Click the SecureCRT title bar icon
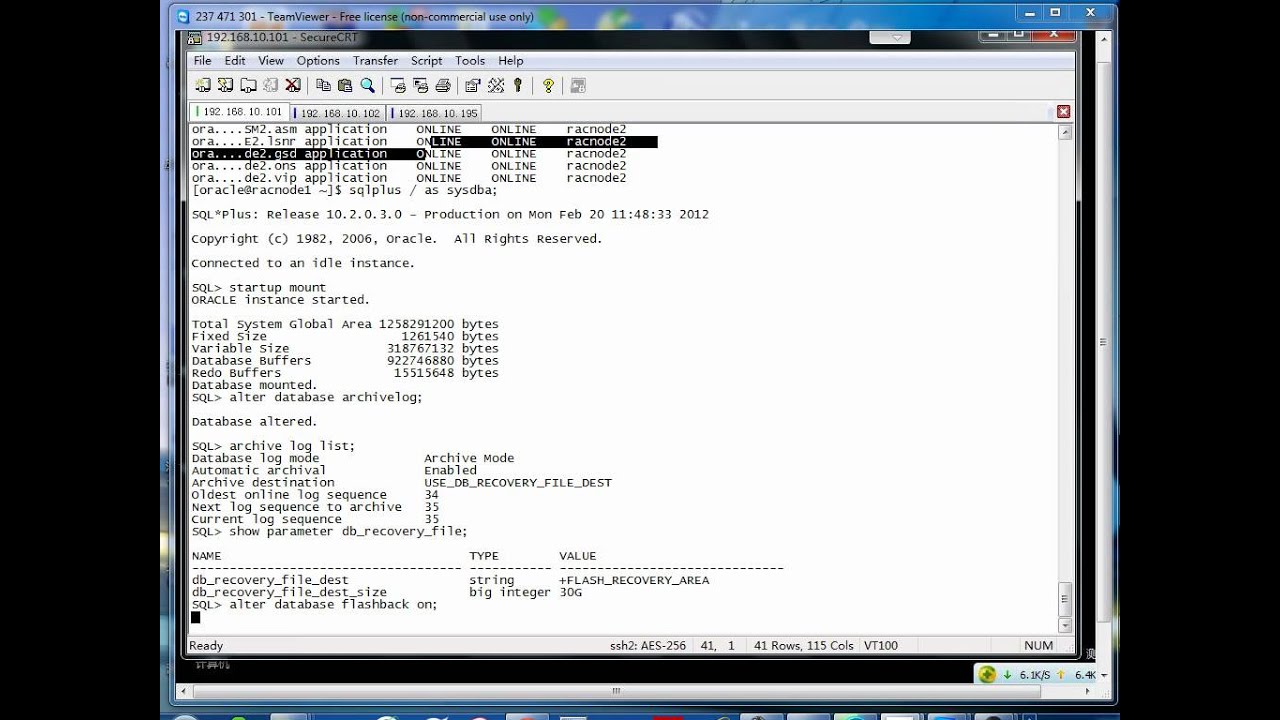The height and width of the screenshot is (720, 1280). tap(197, 38)
